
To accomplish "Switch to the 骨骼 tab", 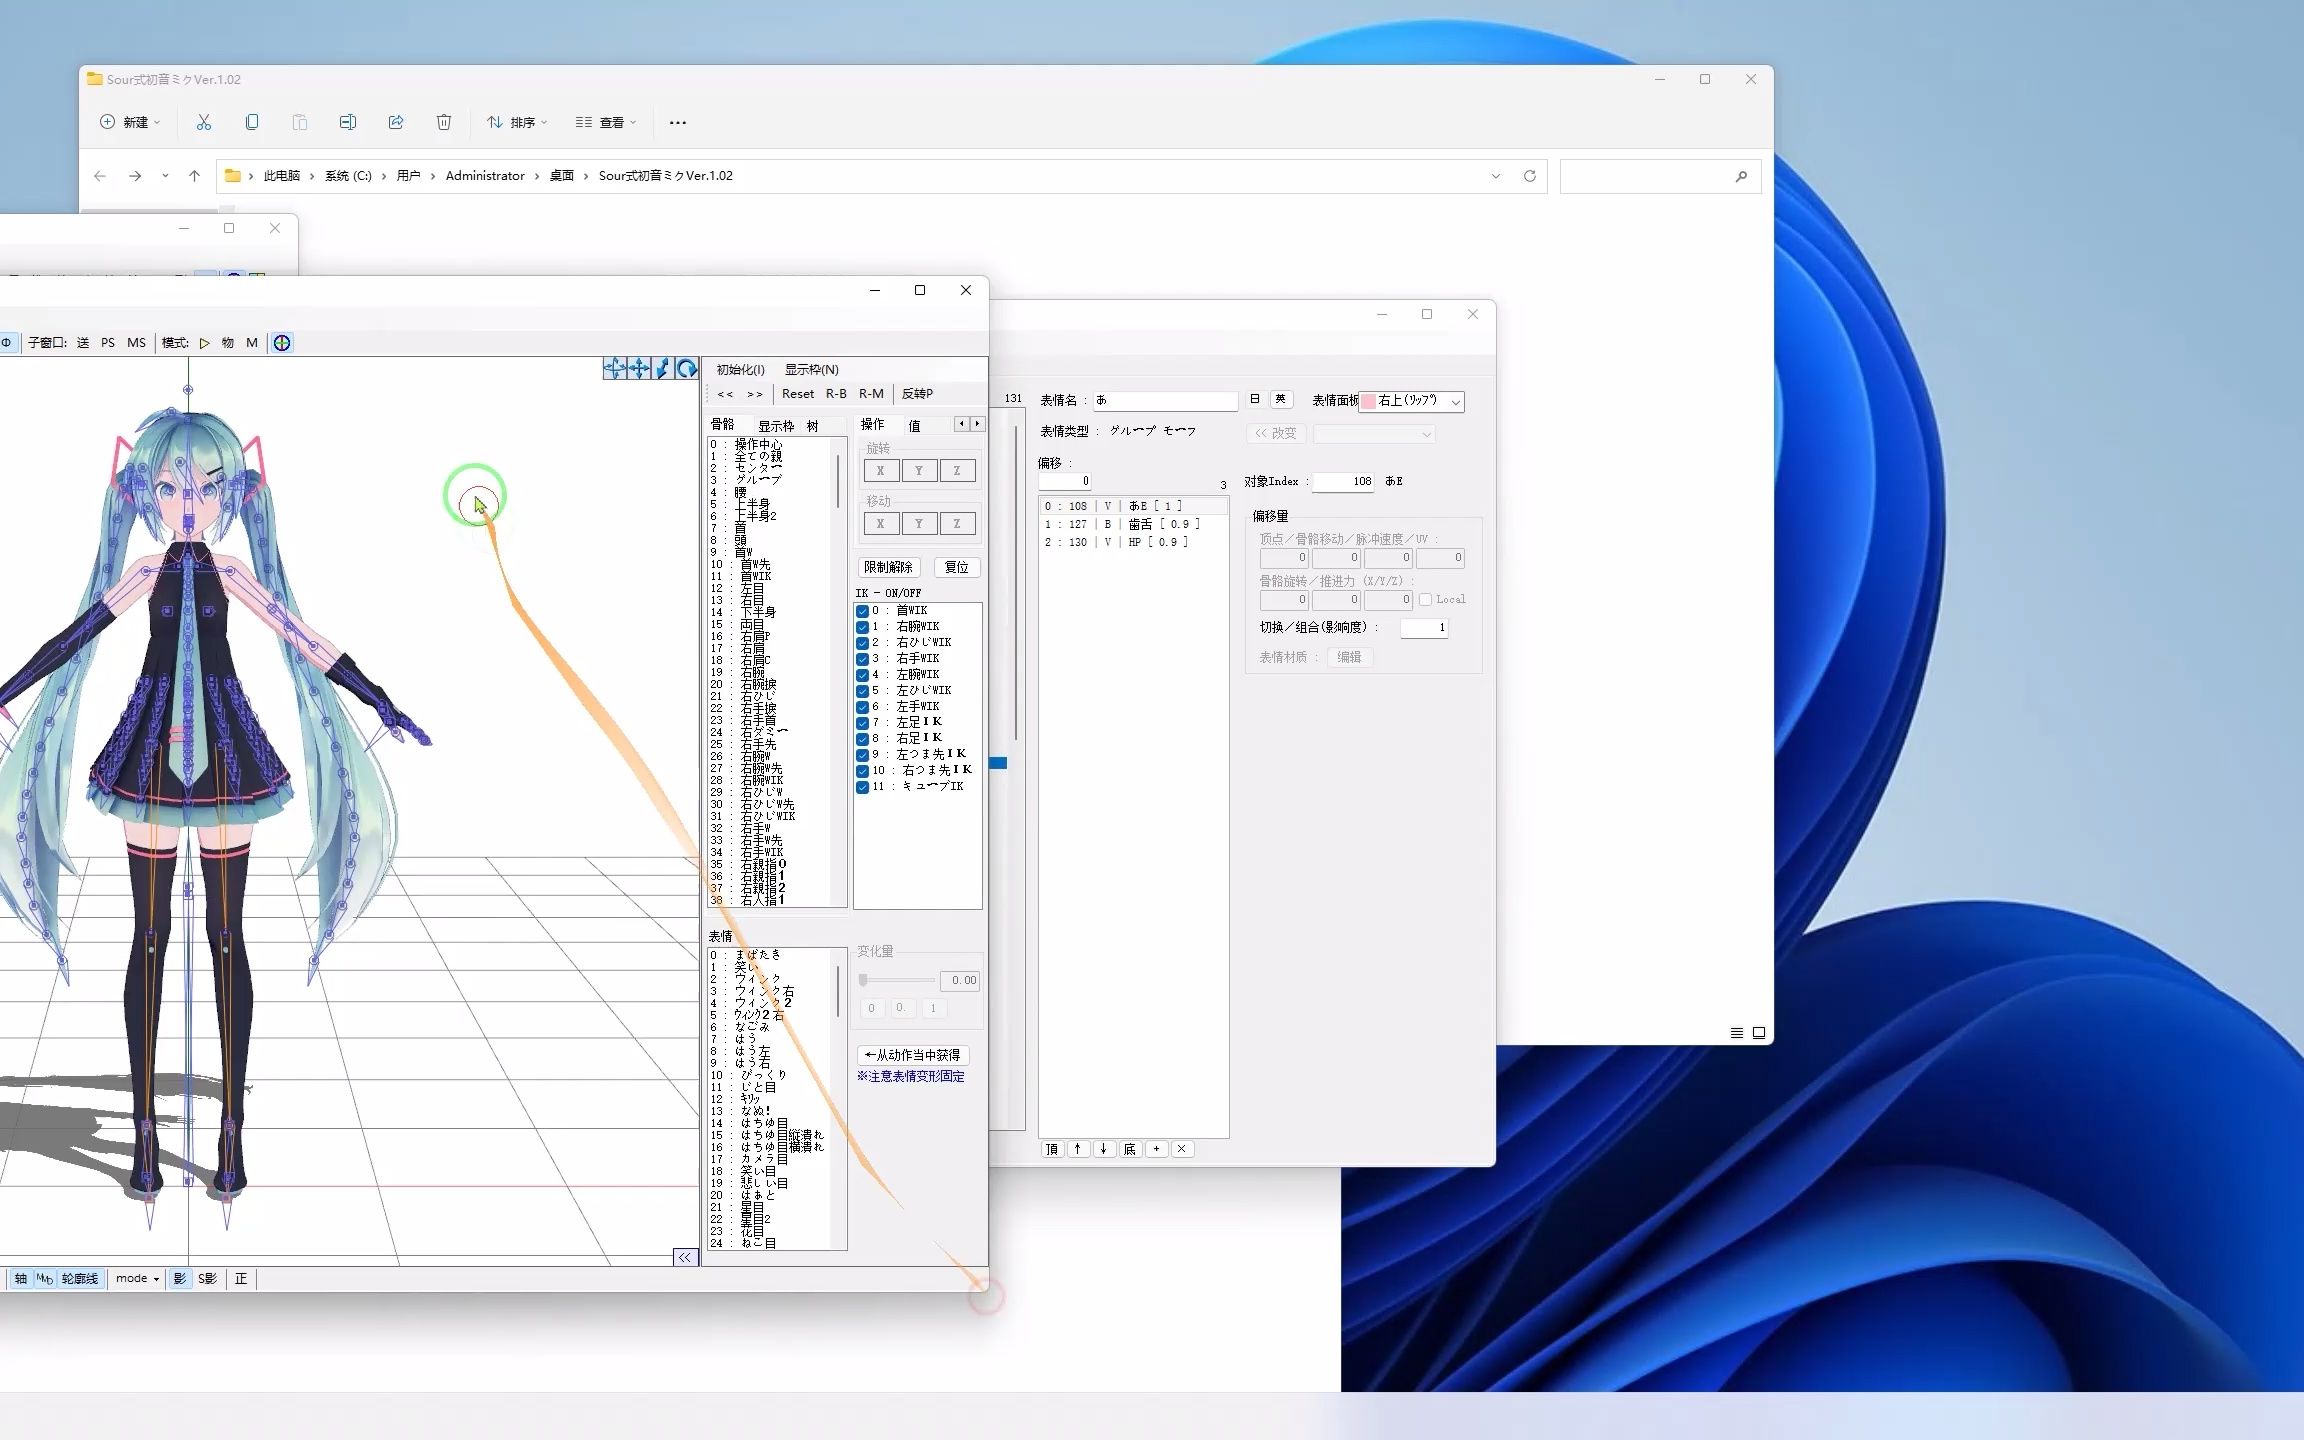I will pos(722,425).
